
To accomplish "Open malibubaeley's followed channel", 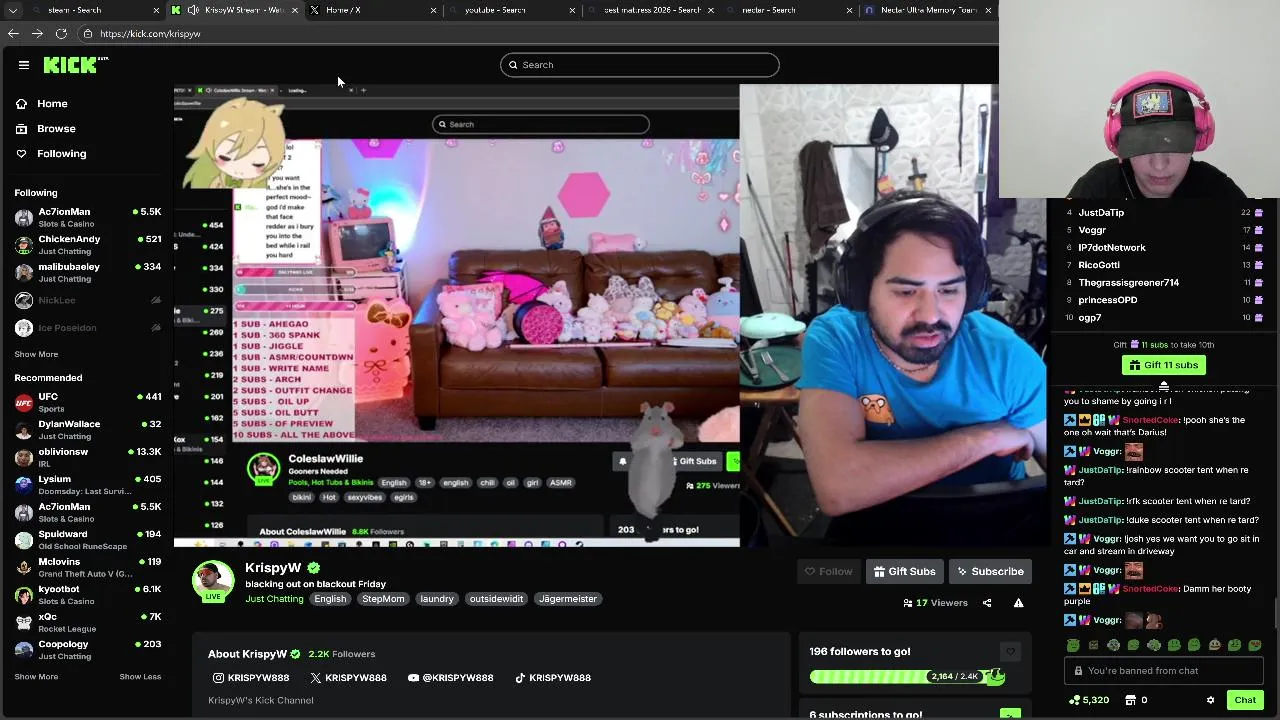I will (x=87, y=272).
